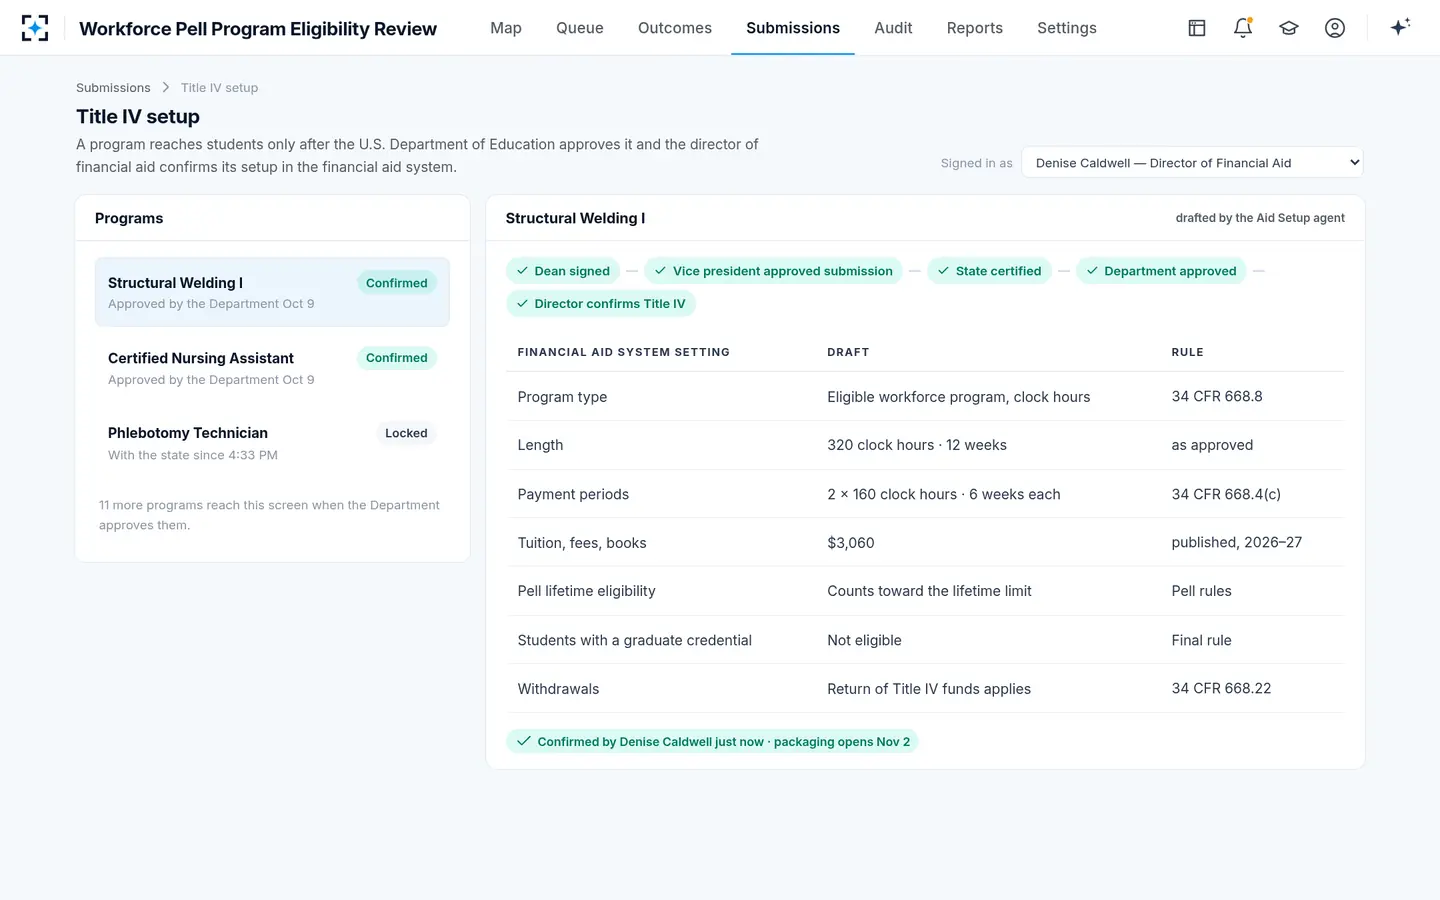This screenshot has height=900, width=1440.
Task: Click the Dean signed step chip
Action: 563,271
